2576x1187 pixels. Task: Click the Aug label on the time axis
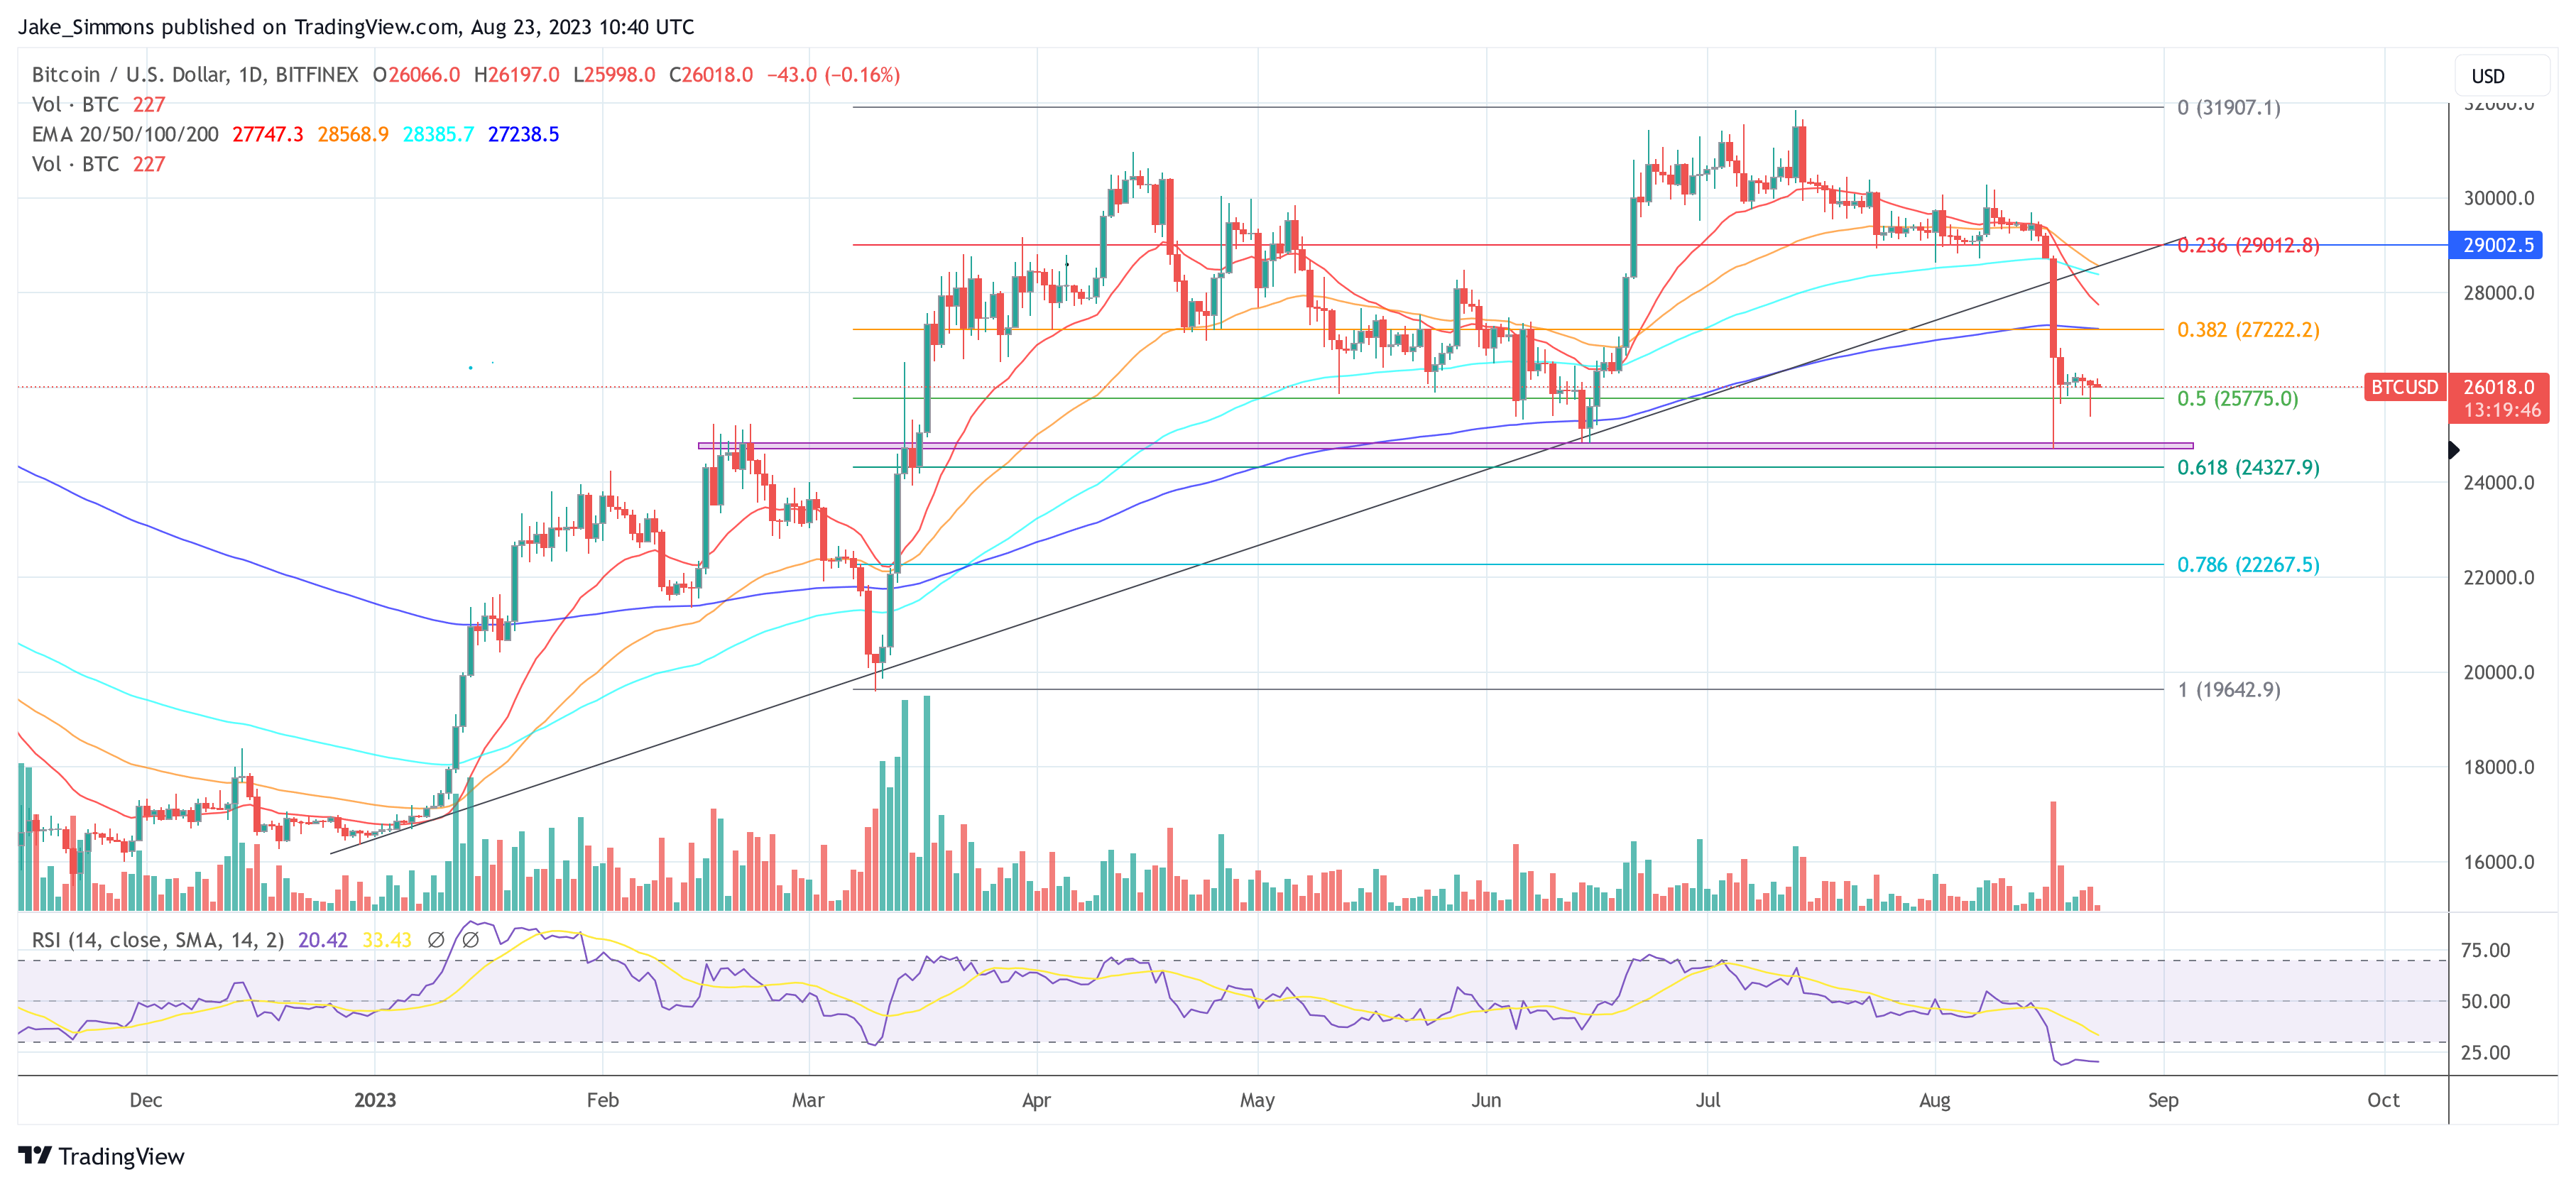(1935, 1100)
